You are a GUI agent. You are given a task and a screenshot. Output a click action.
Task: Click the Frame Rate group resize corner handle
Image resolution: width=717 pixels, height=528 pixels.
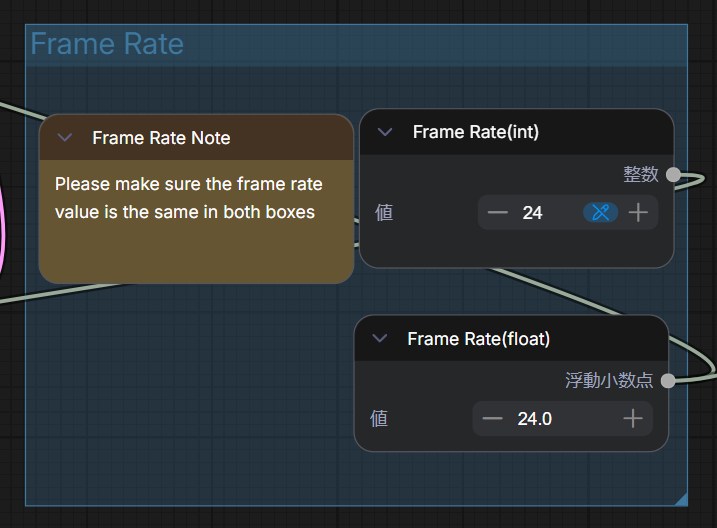coord(681,498)
